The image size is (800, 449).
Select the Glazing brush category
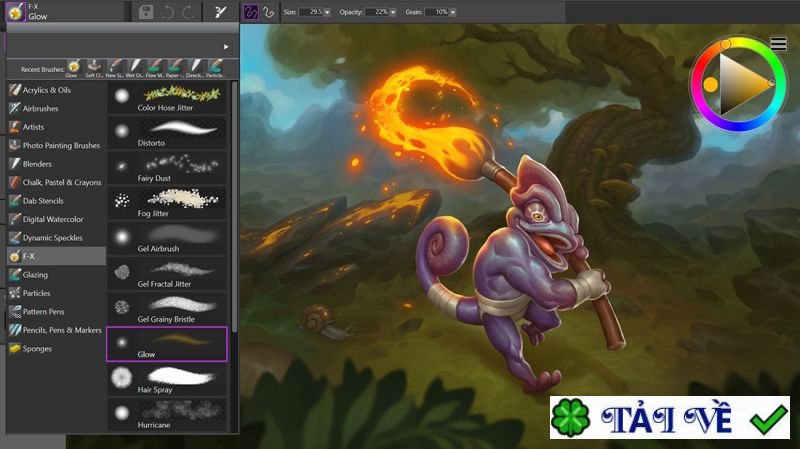(x=56, y=275)
